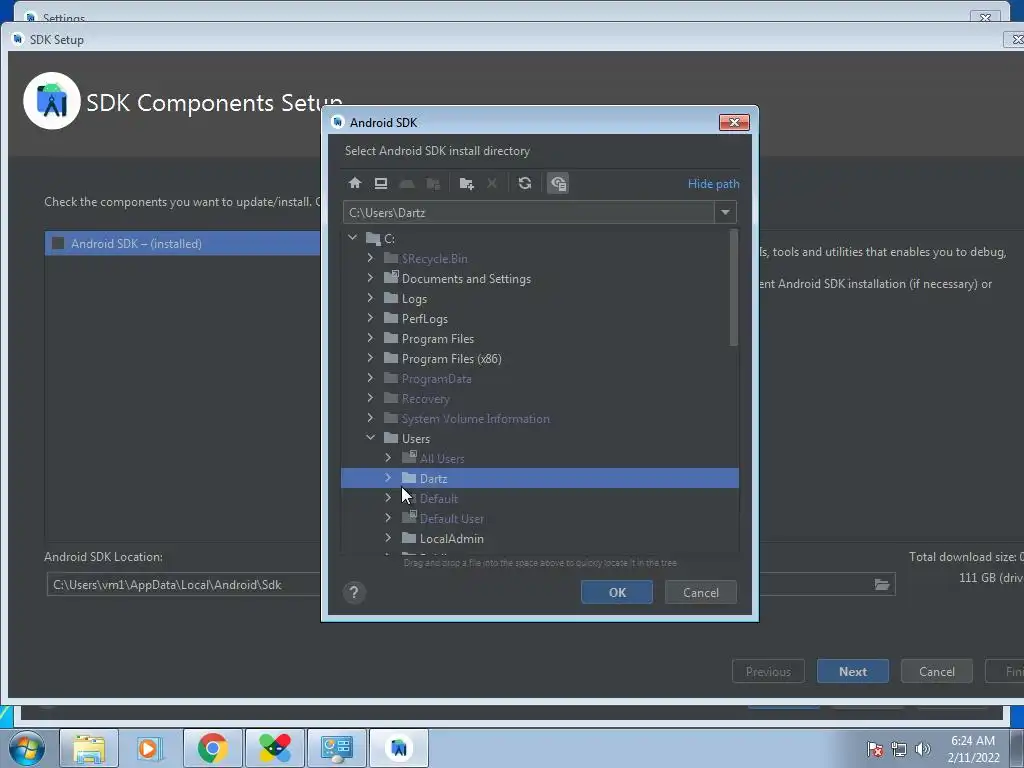This screenshot has width=1024, height=768.
Task: Cancel the SDK Setup wizard
Action: point(936,671)
